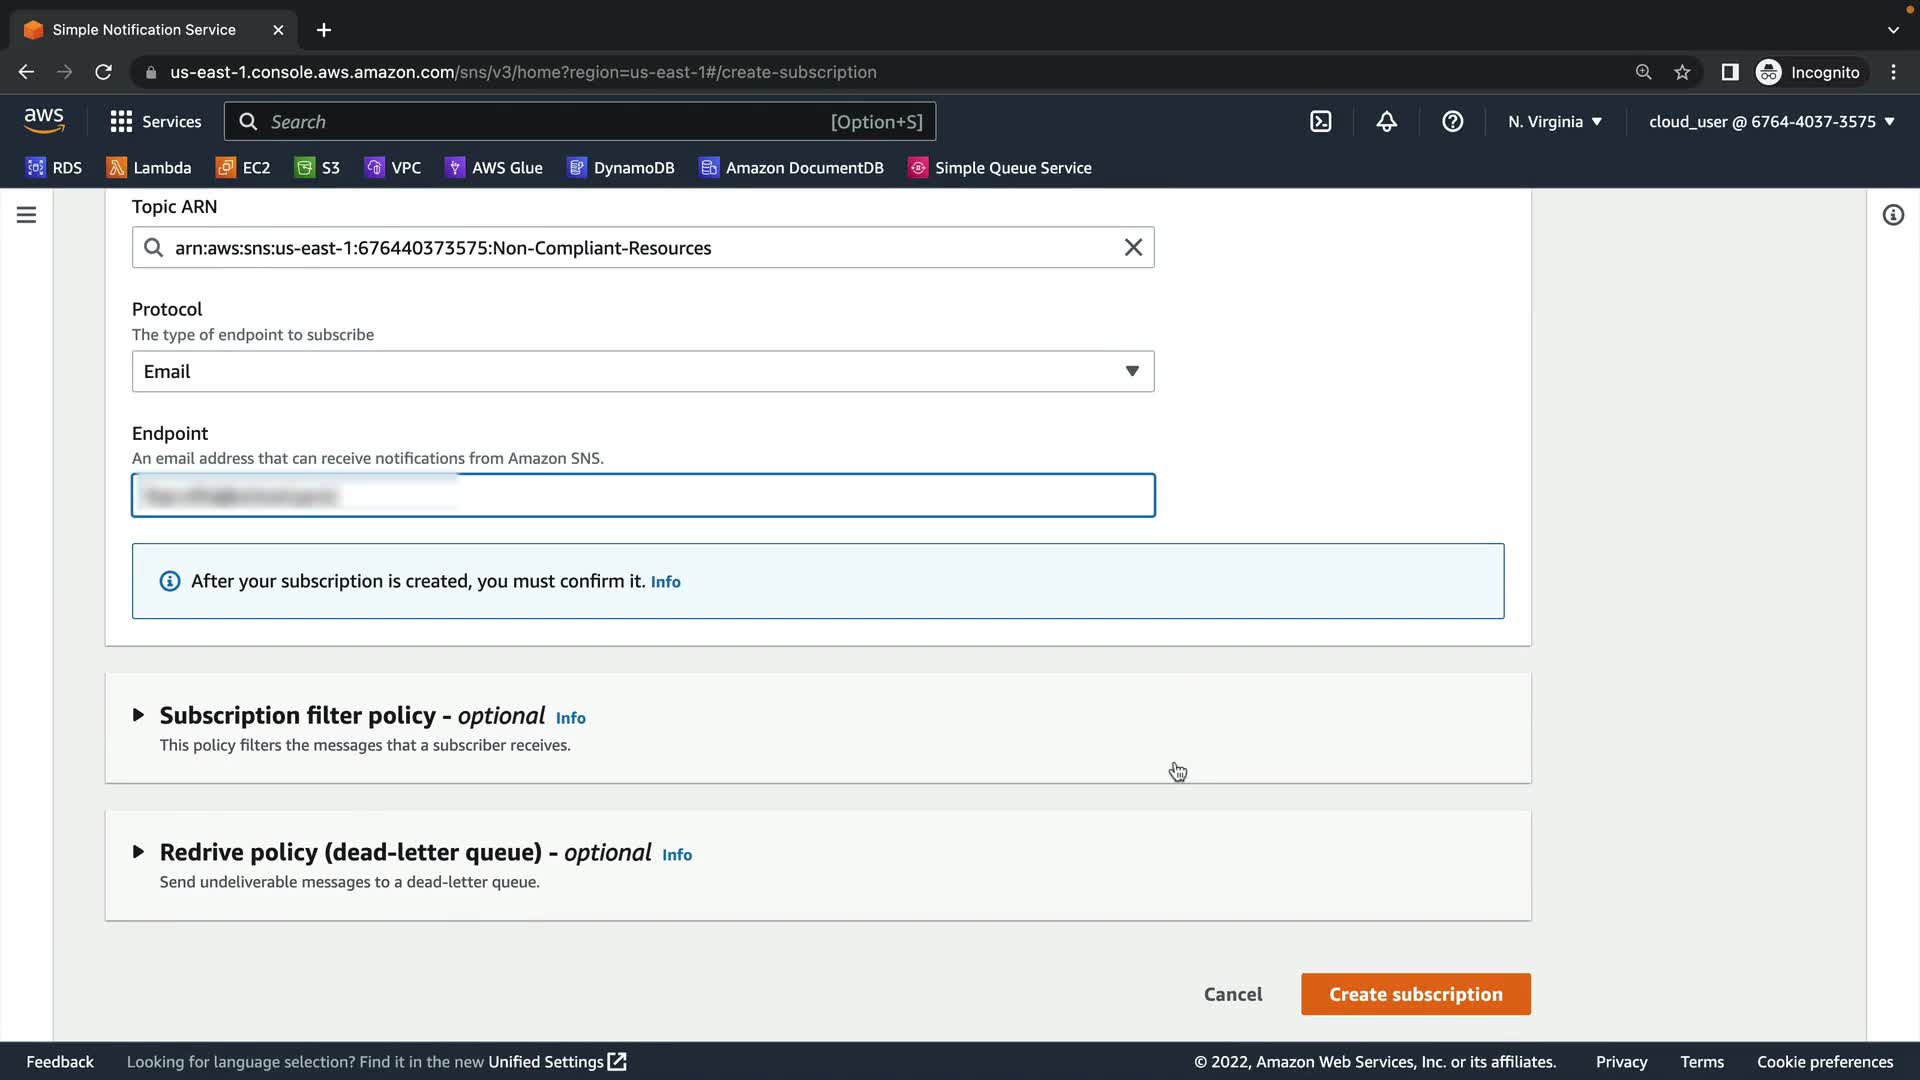Screen dimensions: 1920x1080
Task: Open the N. Virginia region selector
Action: [x=1554, y=122]
